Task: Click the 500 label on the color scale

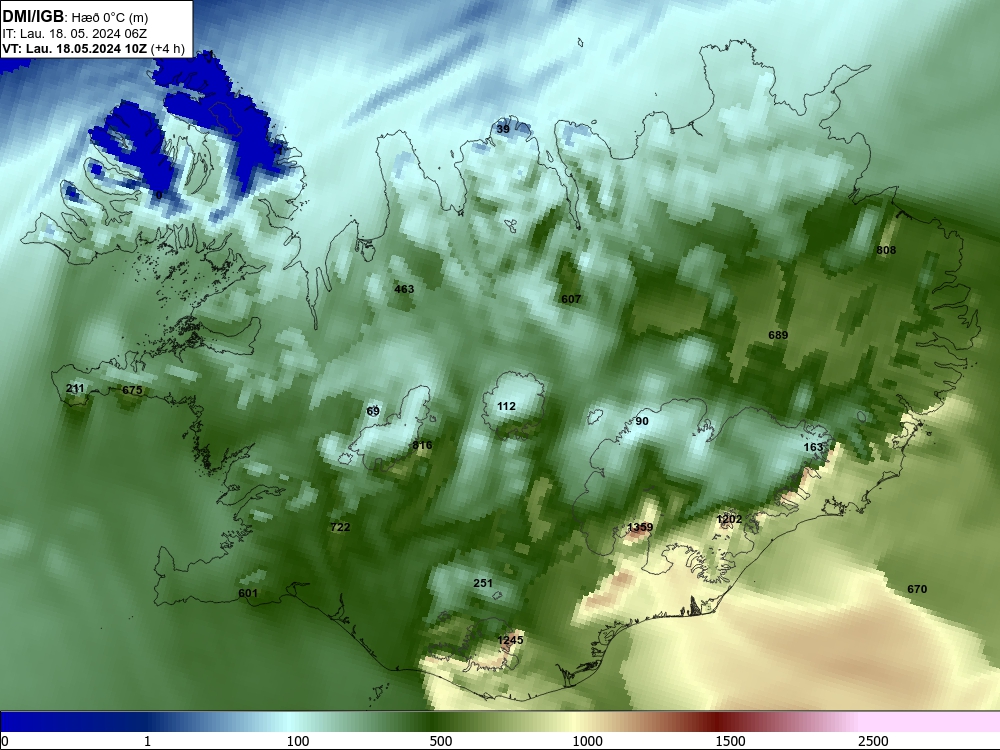Action: pos(441,741)
